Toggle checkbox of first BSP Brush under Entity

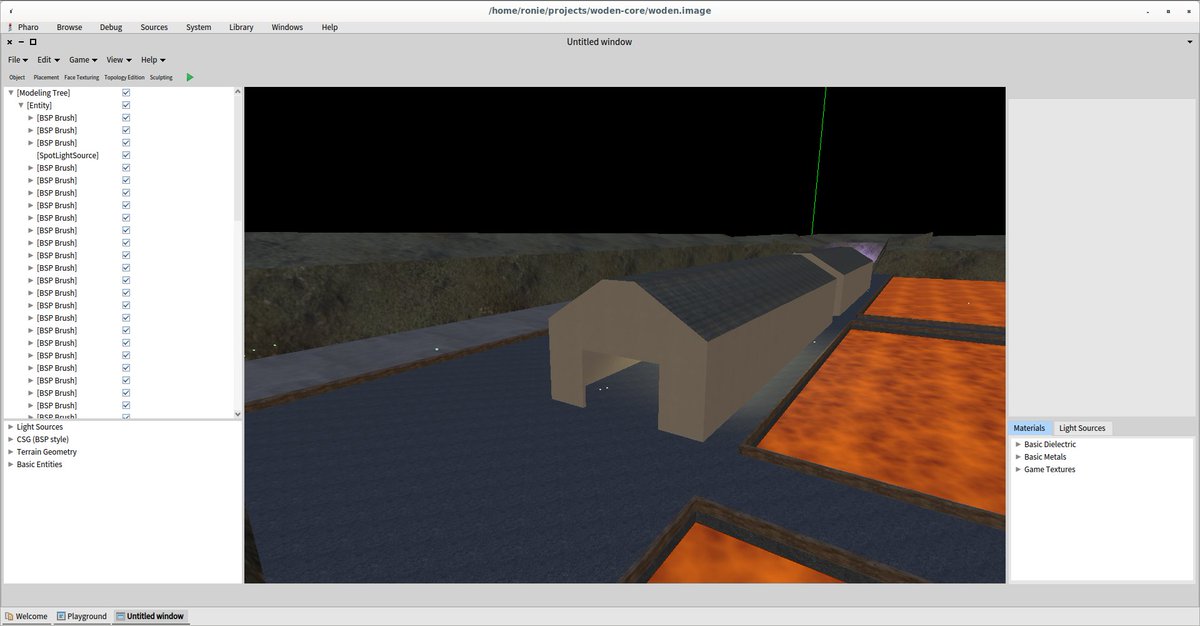click(x=126, y=118)
